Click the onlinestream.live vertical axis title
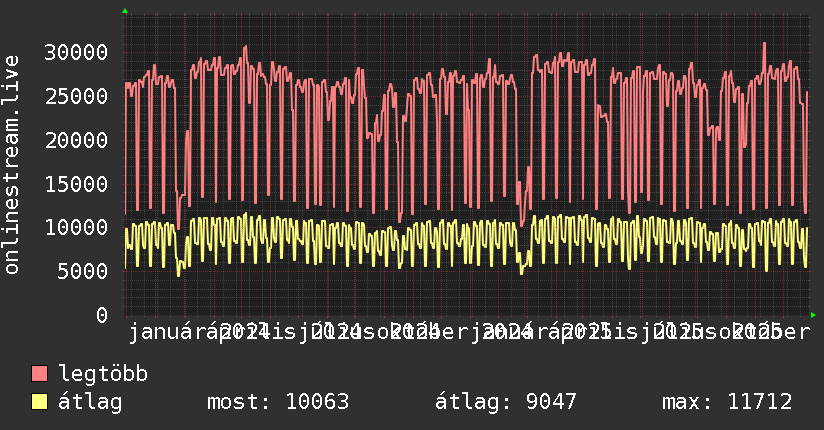This screenshot has height=430, width=824. (x=12, y=166)
